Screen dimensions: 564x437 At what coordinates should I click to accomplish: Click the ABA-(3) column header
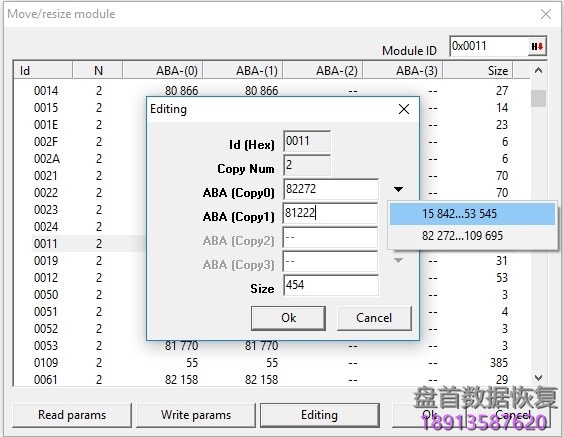coord(403,70)
